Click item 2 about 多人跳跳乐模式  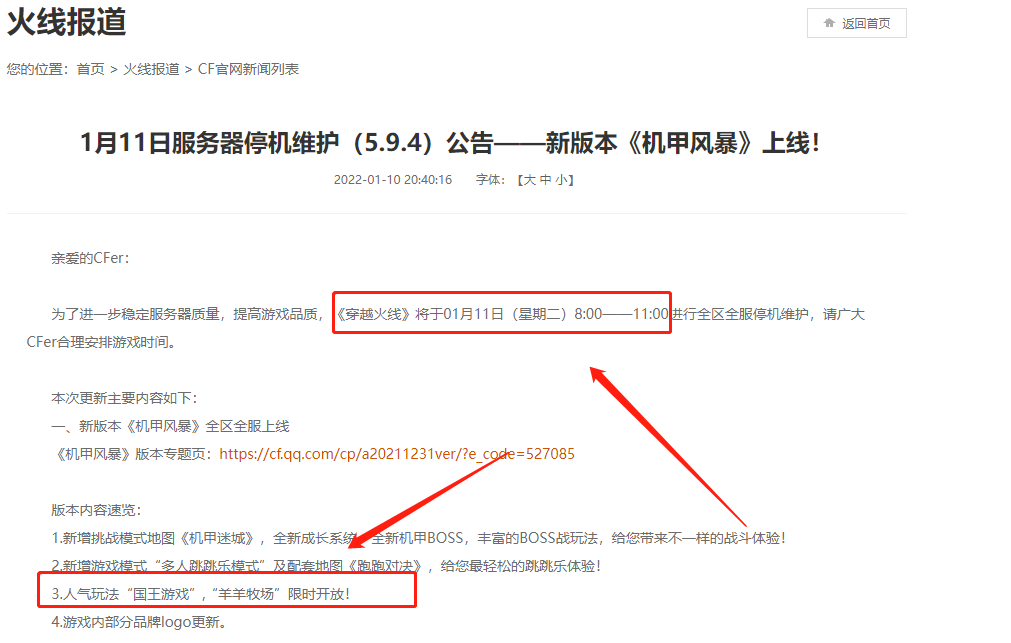pos(326,566)
